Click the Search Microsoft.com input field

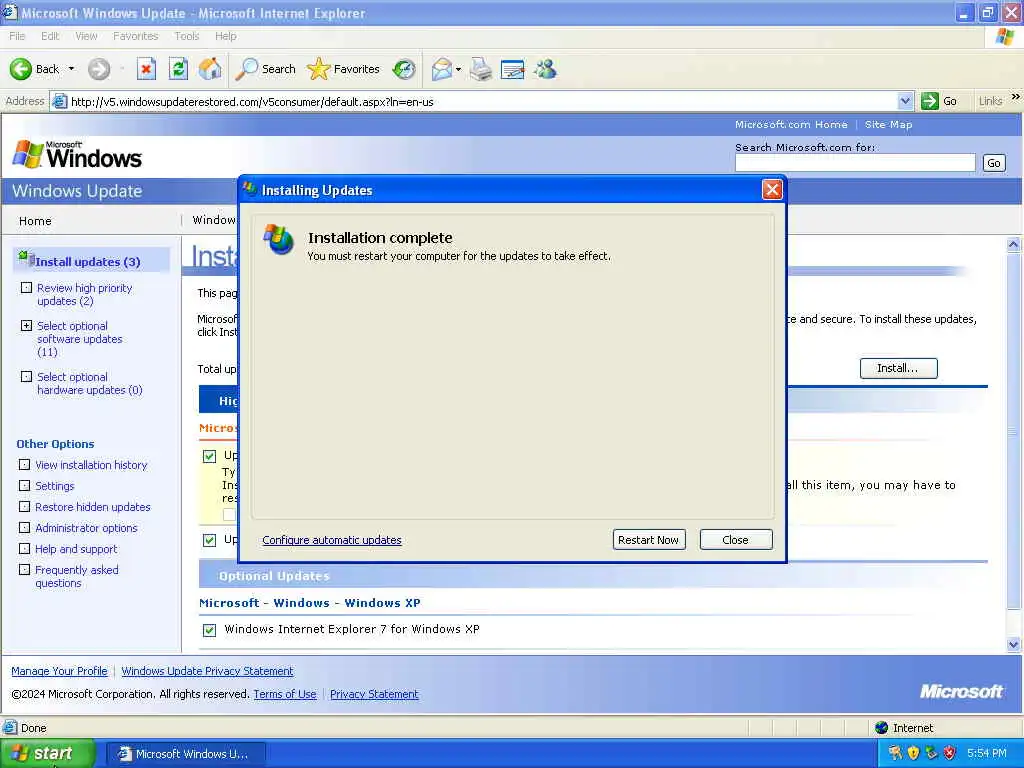click(x=855, y=163)
